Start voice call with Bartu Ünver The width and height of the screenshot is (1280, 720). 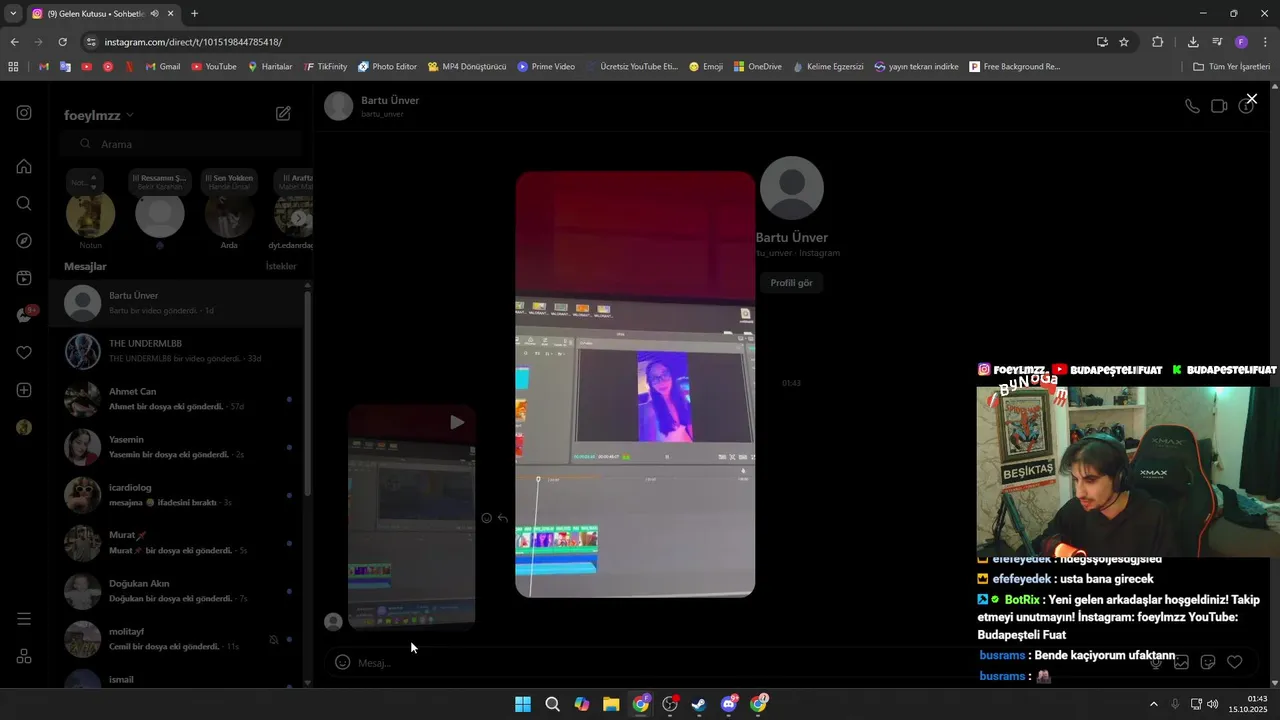pyautogui.click(x=1192, y=106)
